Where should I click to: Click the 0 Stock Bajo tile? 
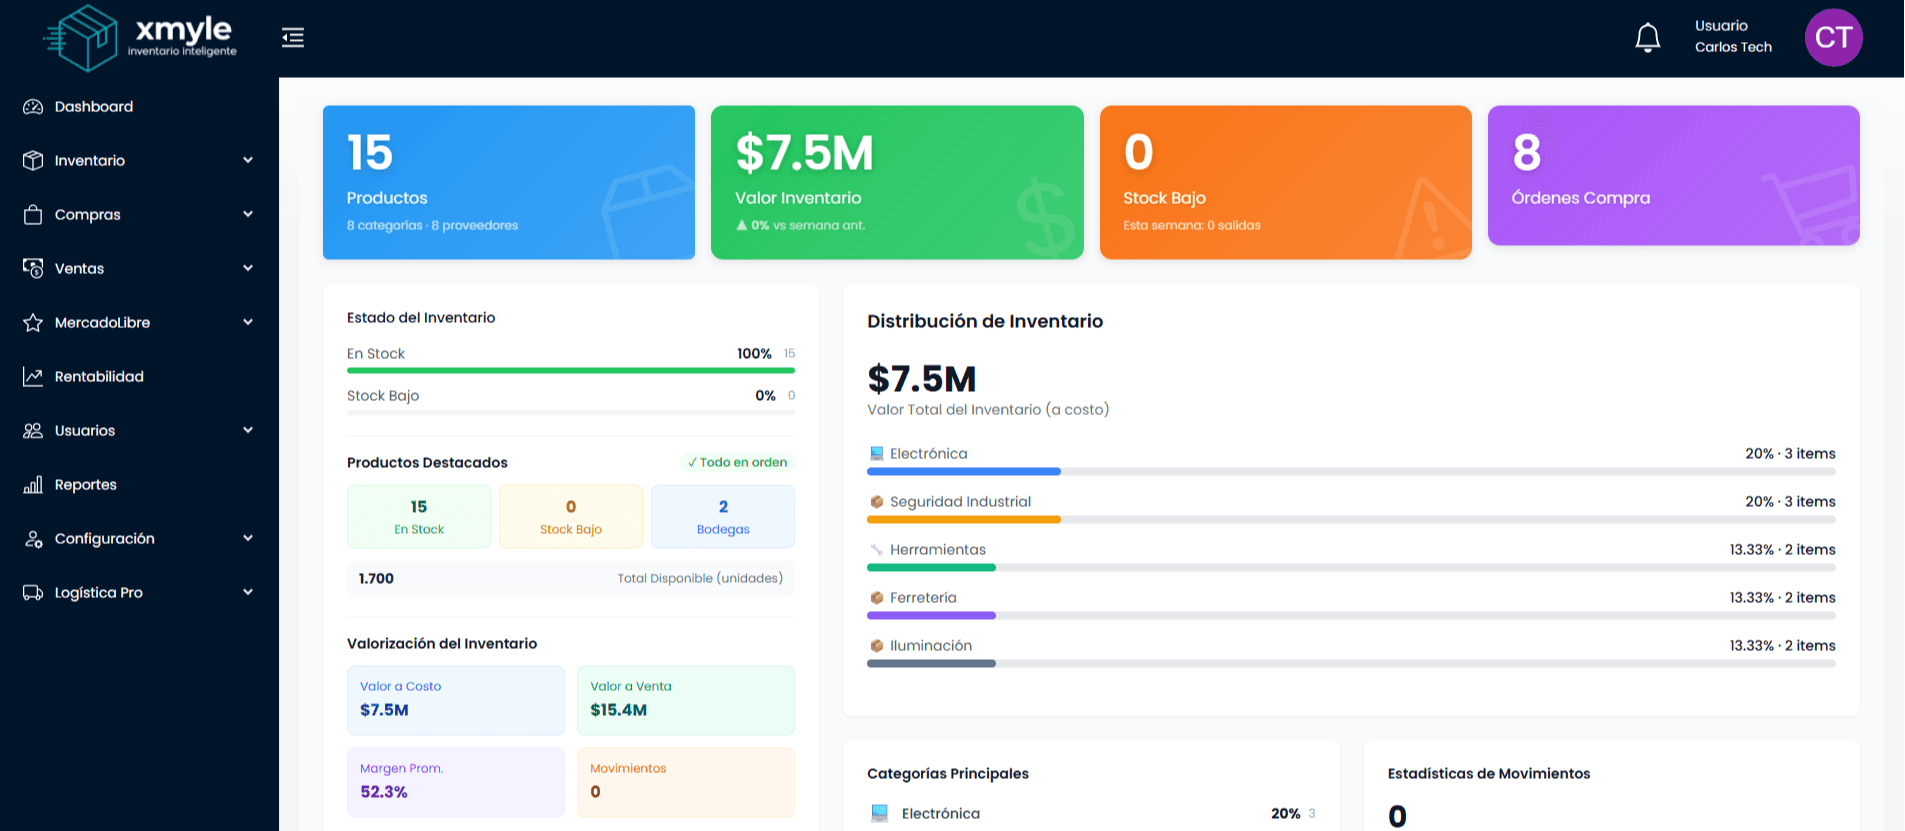[x=571, y=517]
